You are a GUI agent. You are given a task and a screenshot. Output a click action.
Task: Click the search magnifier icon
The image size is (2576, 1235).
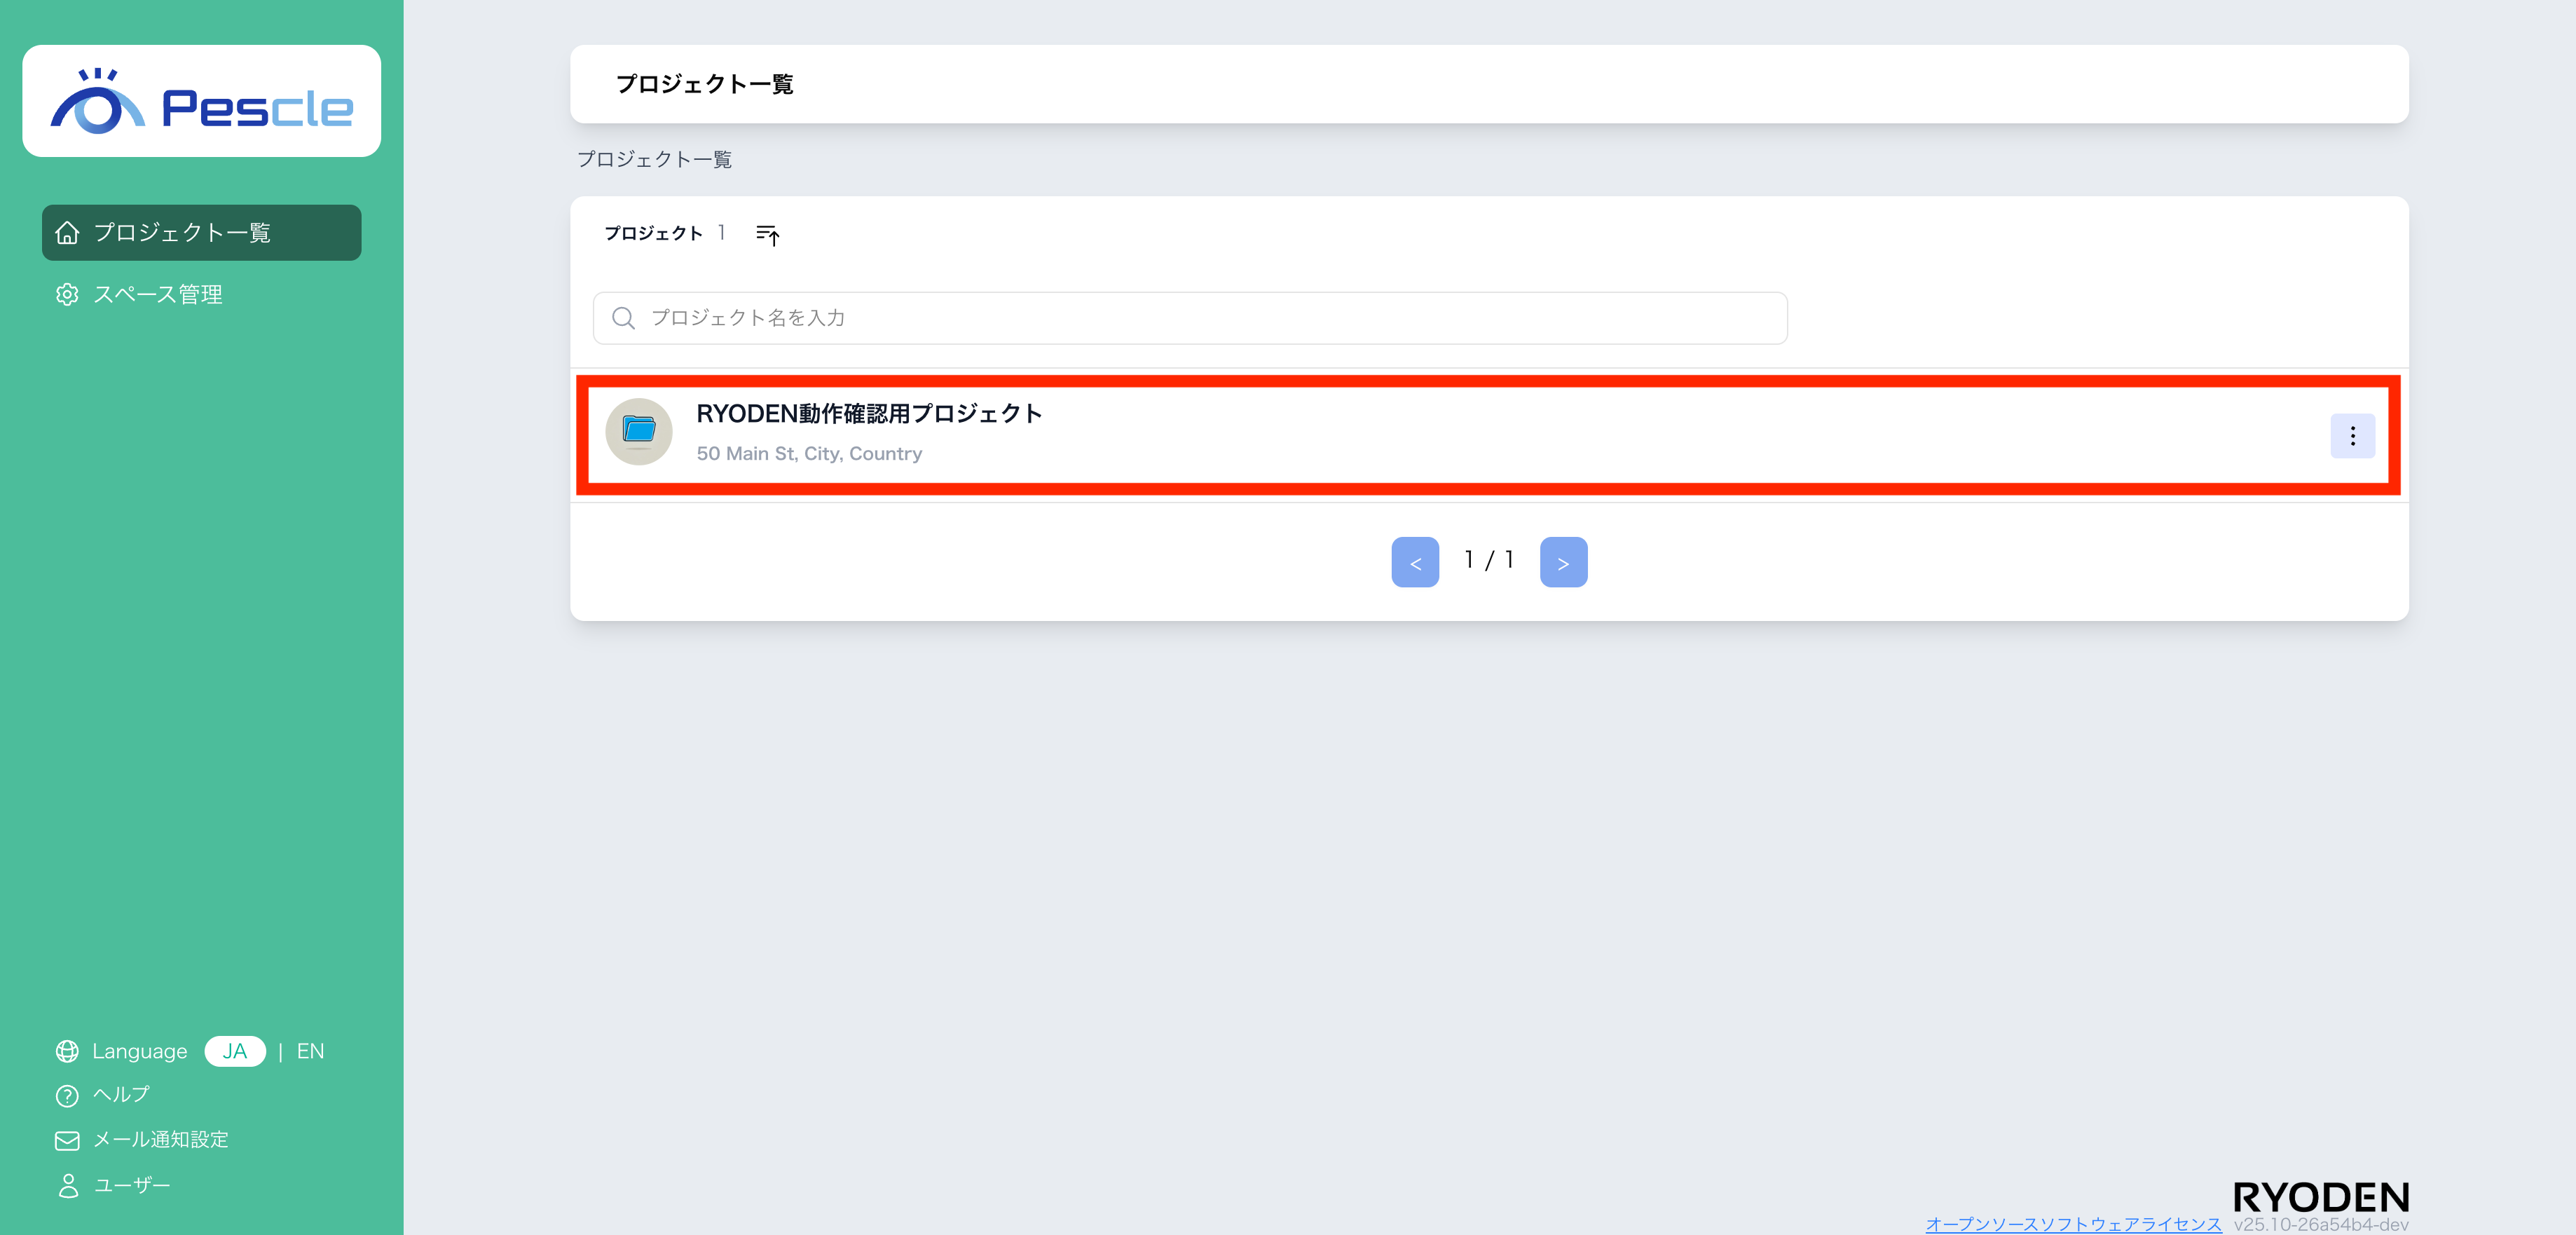coord(623,318)
